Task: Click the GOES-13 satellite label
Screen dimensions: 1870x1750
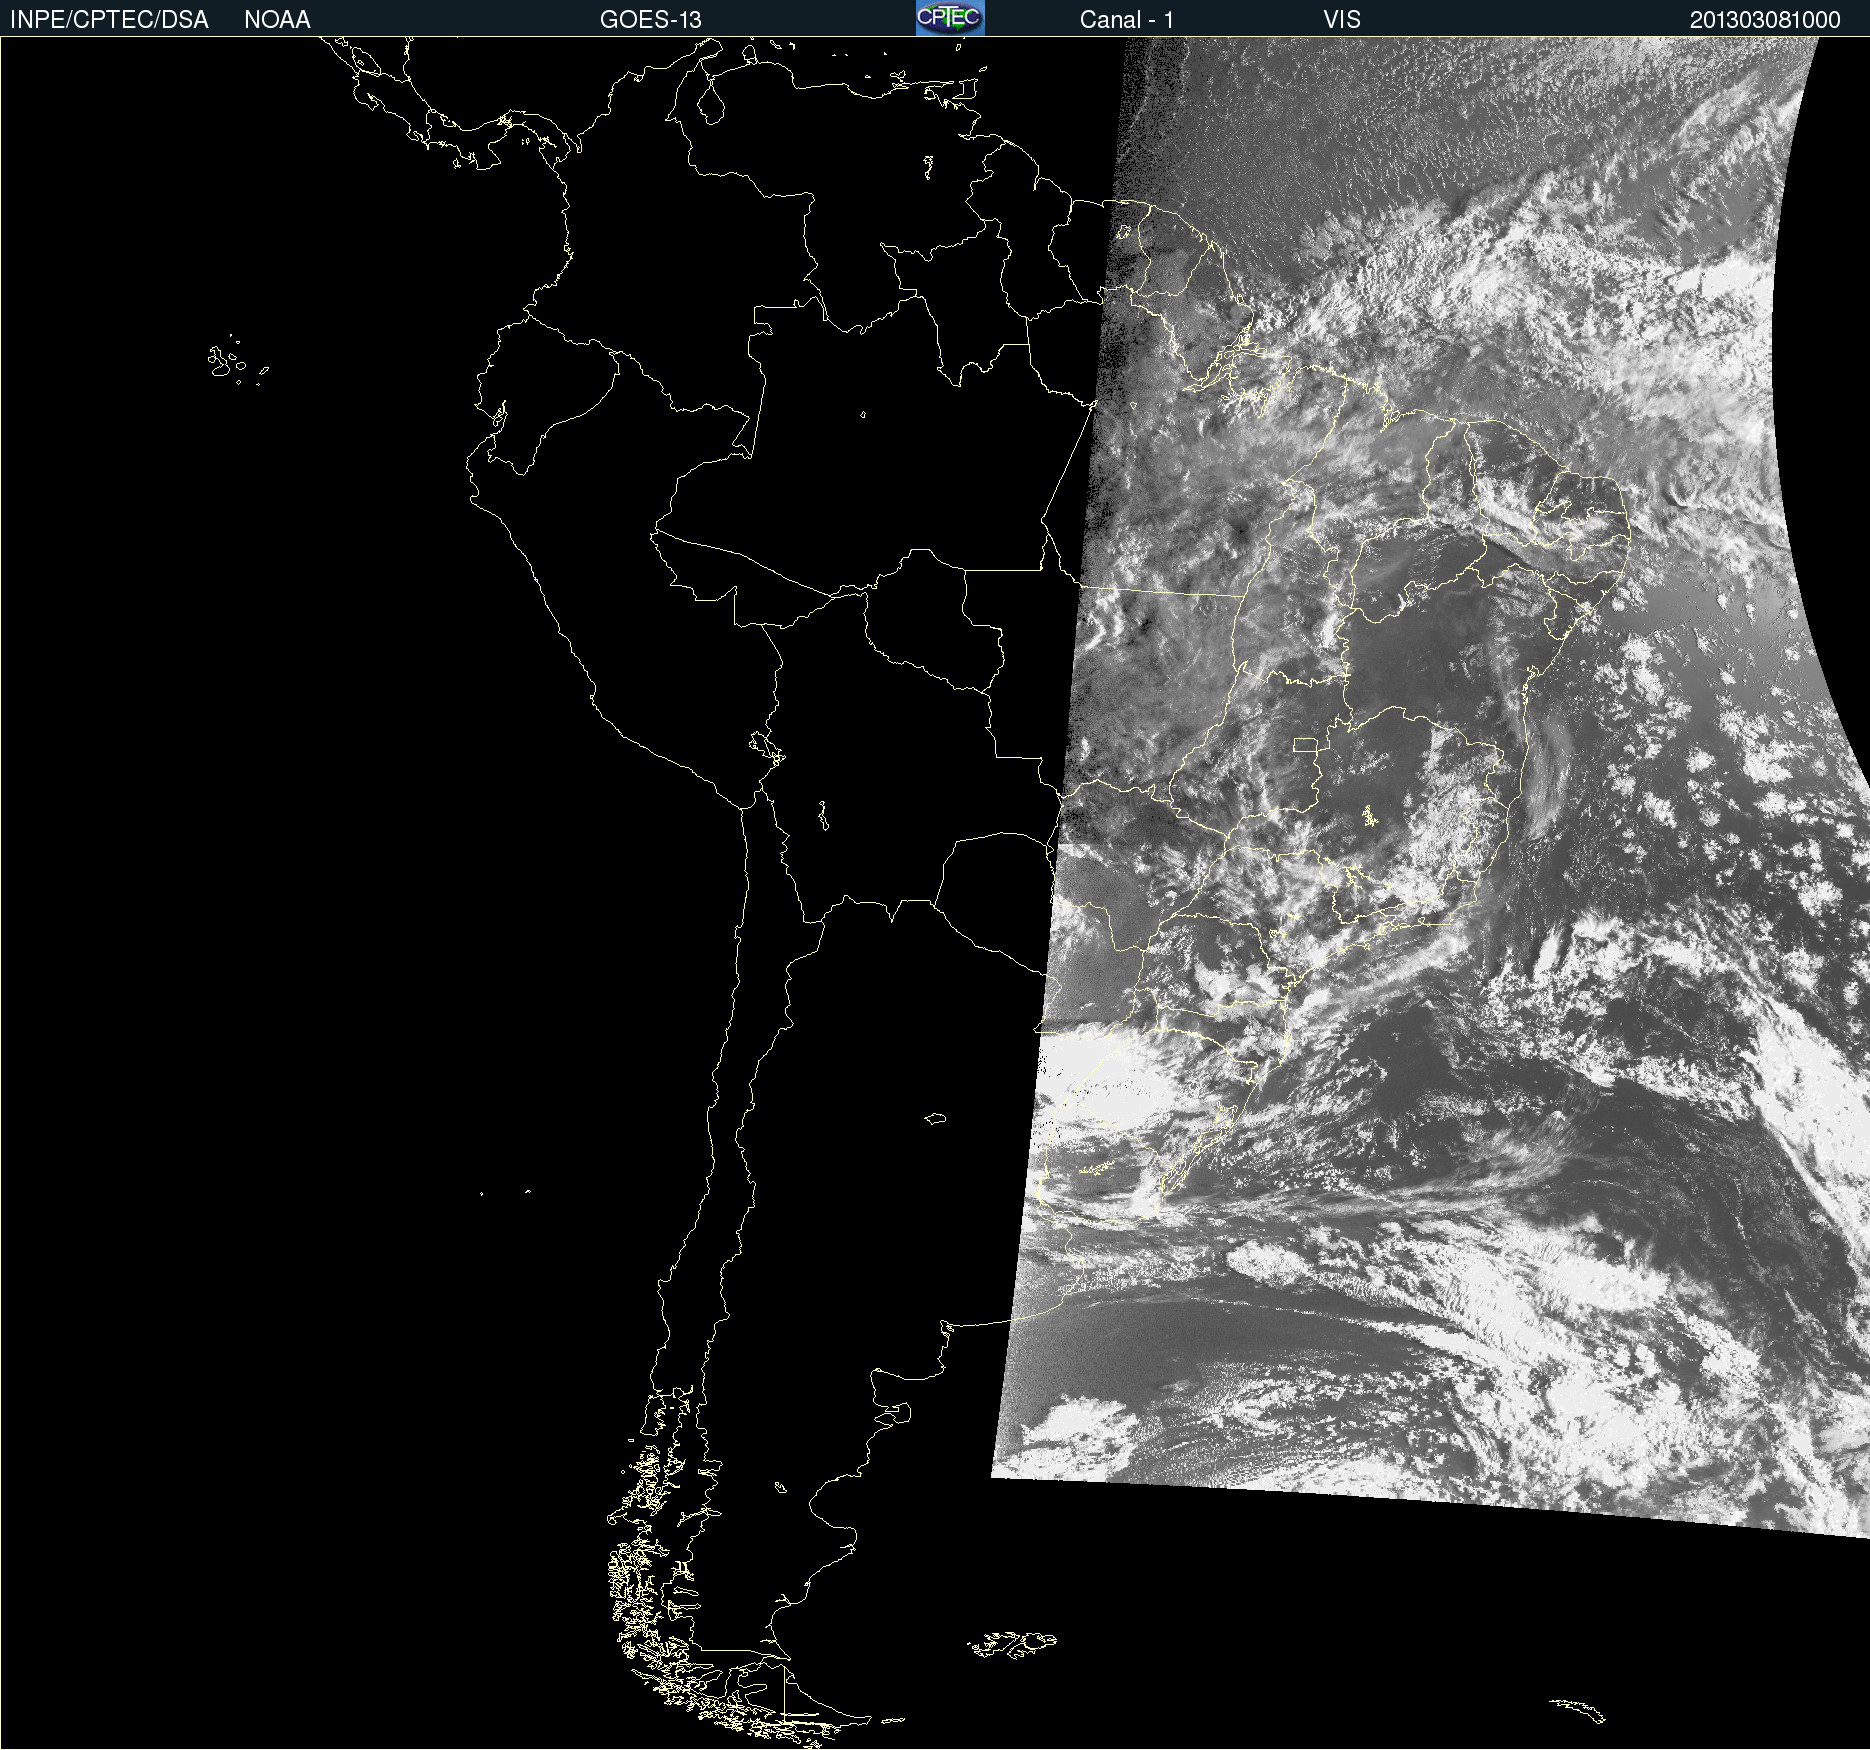Action: click(x=651, y=20)
